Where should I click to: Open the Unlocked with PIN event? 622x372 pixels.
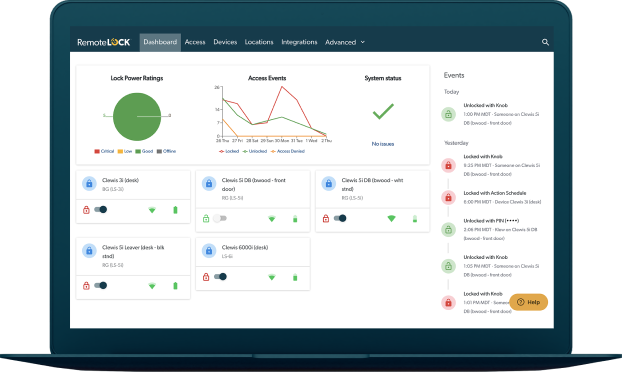click(491, 221)
